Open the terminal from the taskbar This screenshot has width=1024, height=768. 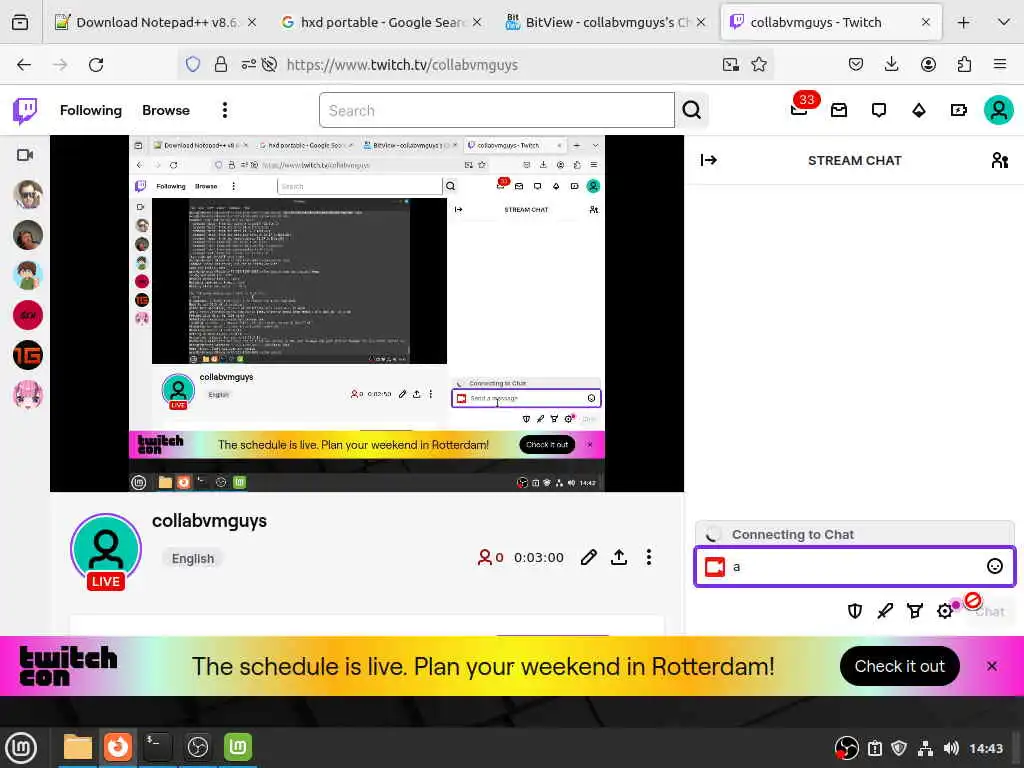tap(157, 747)
